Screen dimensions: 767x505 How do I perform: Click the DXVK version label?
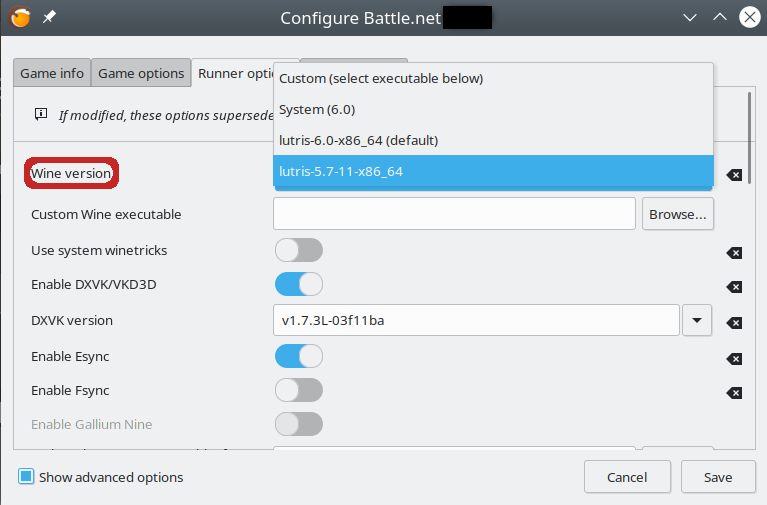72,321
